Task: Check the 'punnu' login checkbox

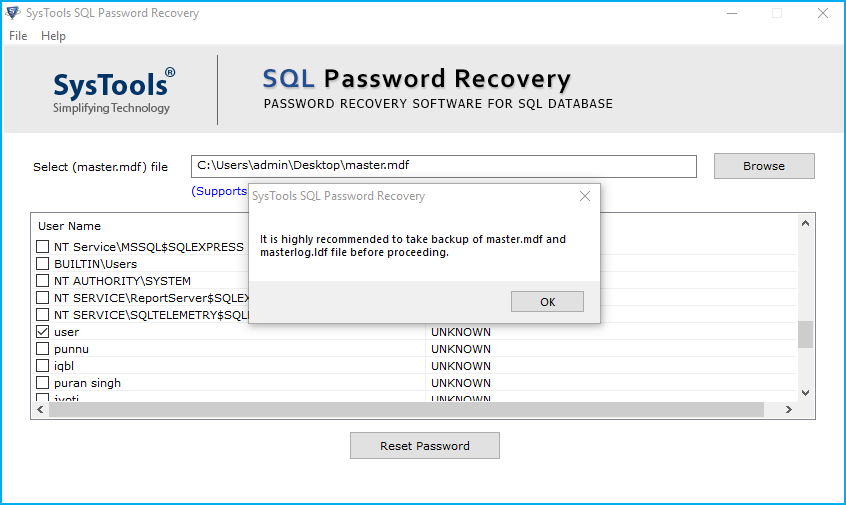Action: coord(43,349)
